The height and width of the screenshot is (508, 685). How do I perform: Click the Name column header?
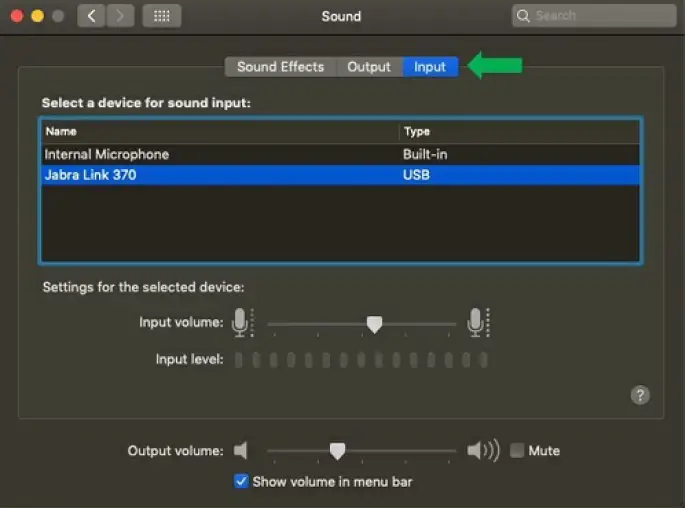click(x=220, y=131)
